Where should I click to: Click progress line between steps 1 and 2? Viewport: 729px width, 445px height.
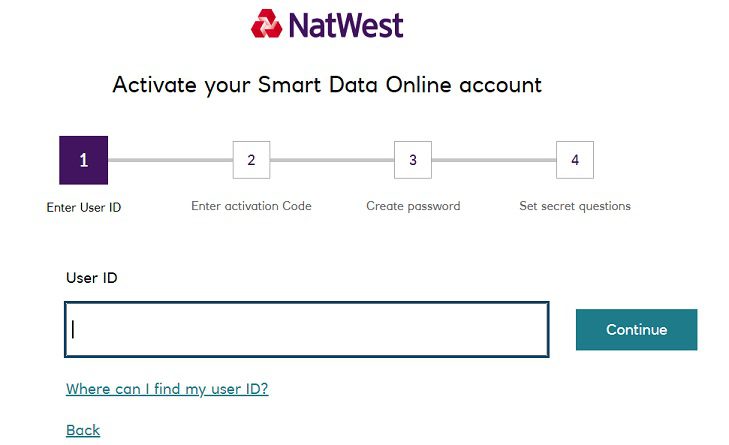(169, 160)
